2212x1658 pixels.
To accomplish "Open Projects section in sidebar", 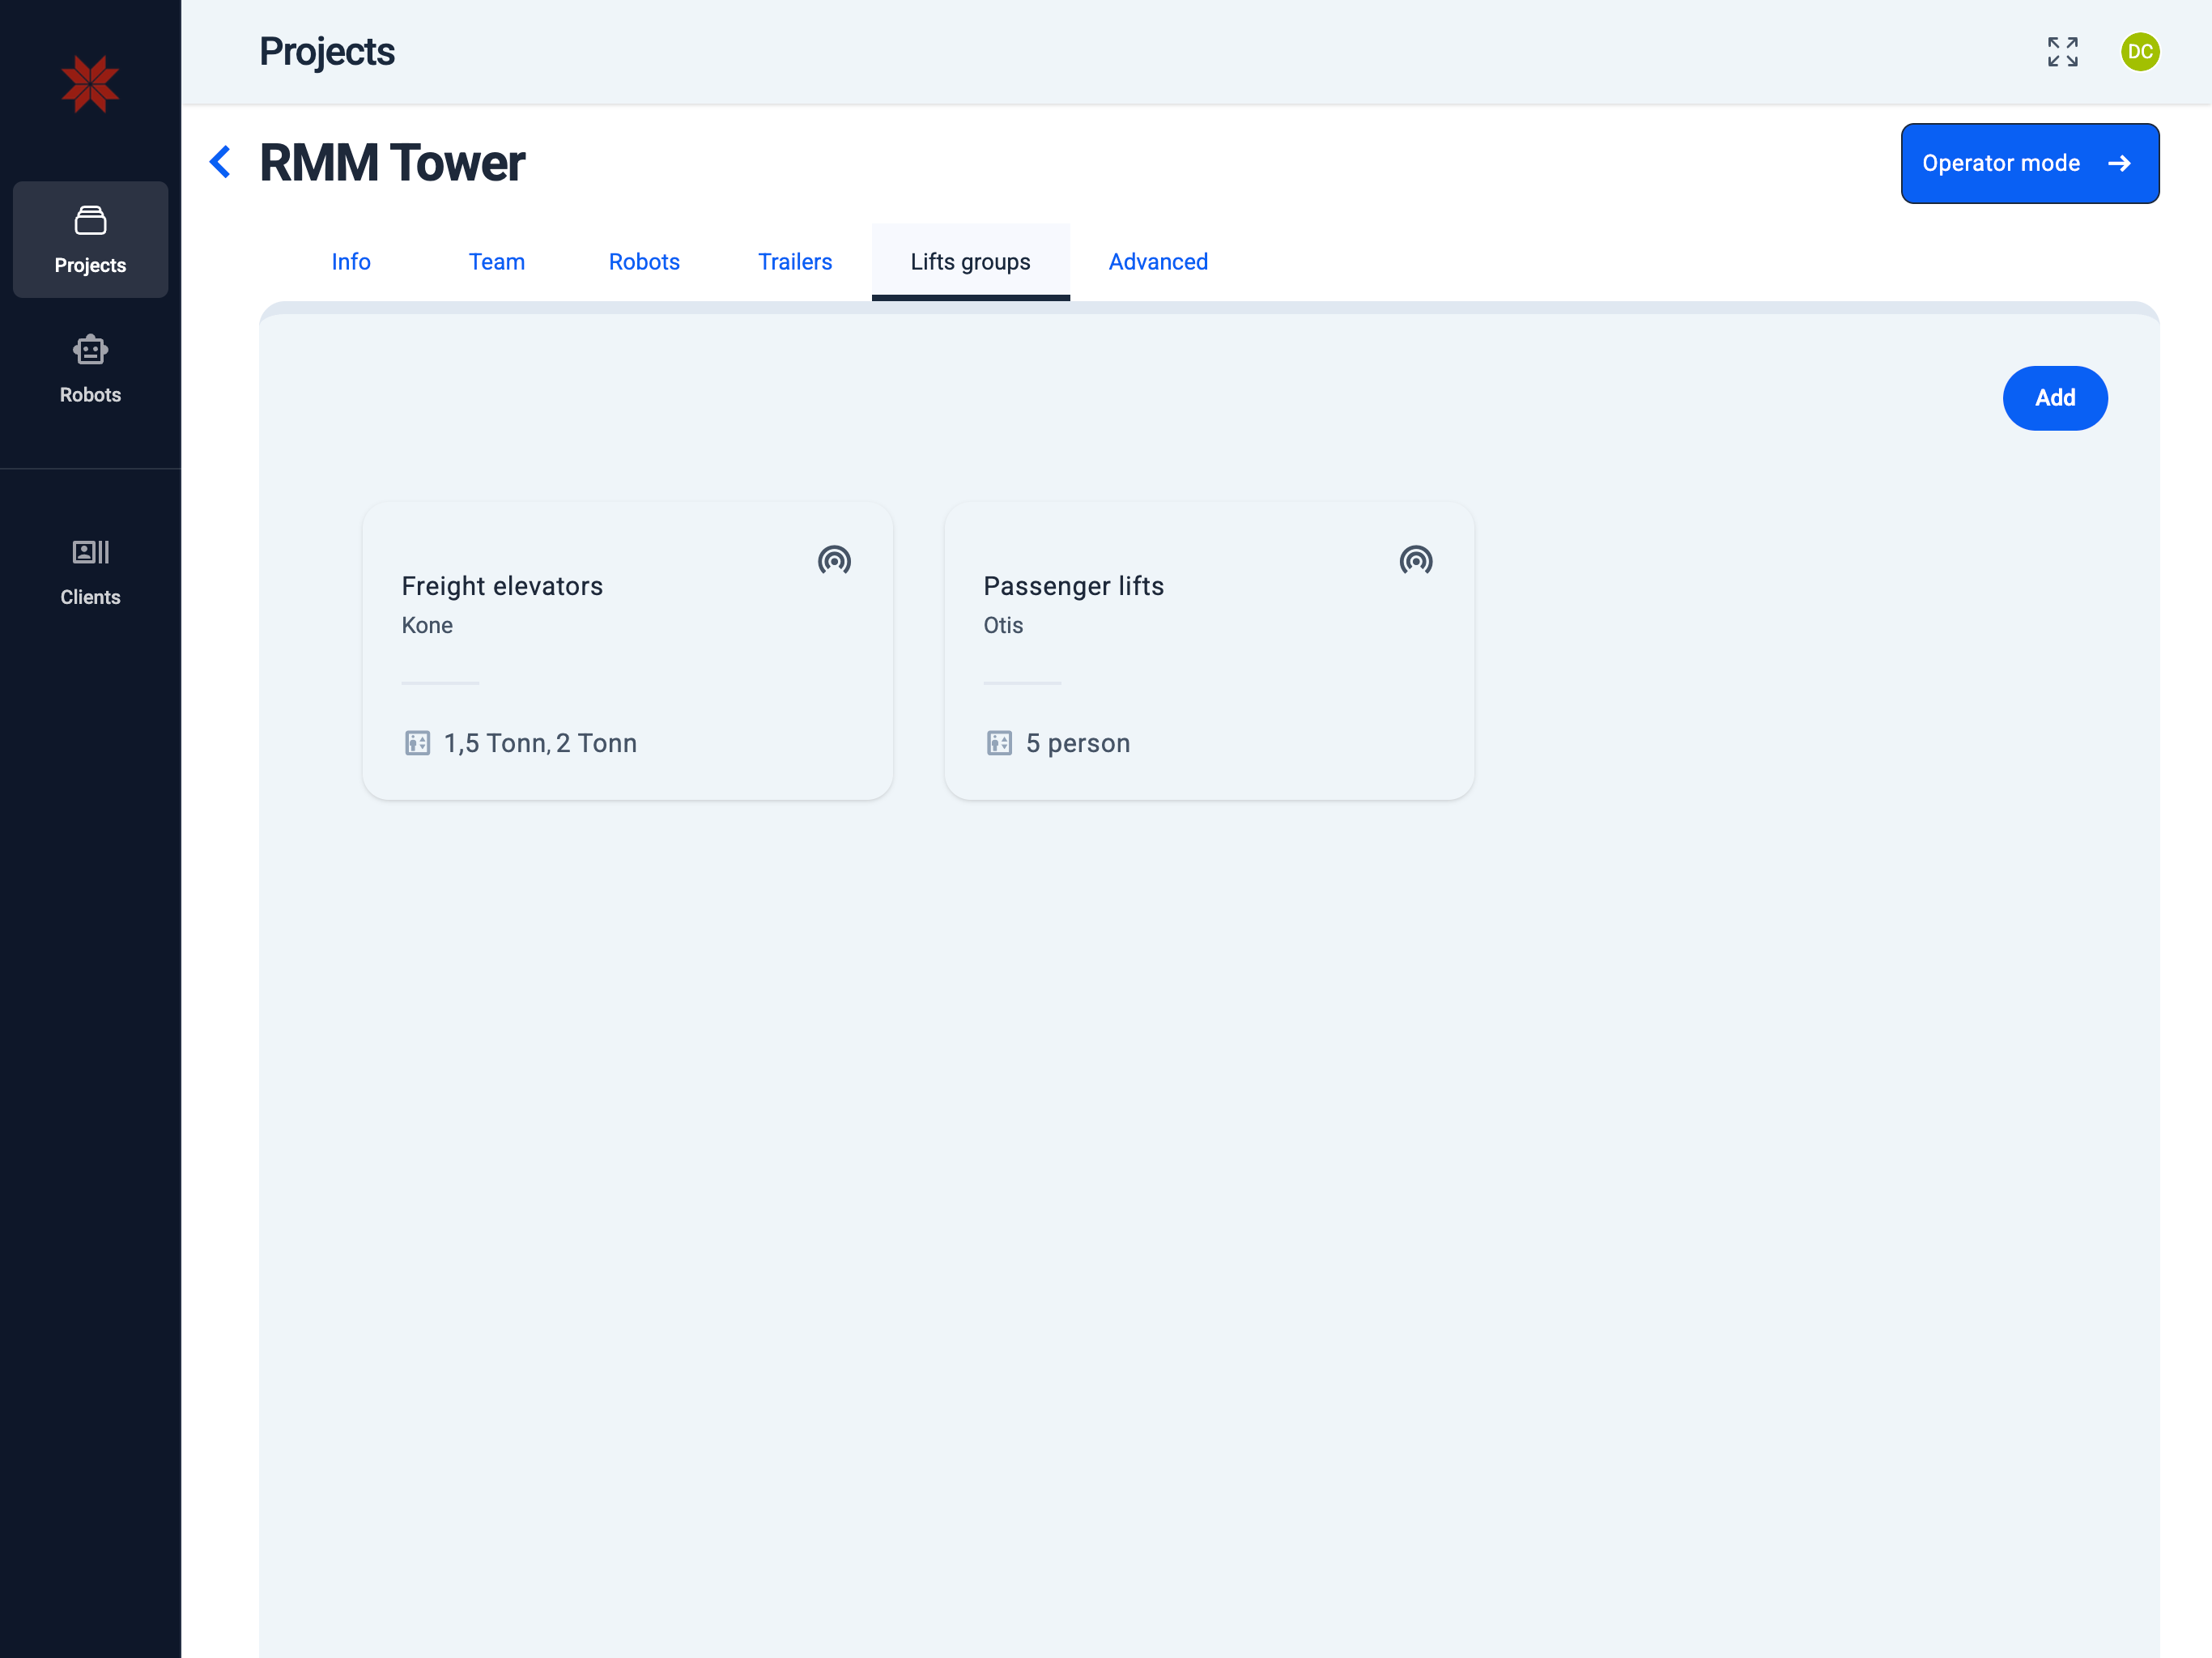I will 90,239.
